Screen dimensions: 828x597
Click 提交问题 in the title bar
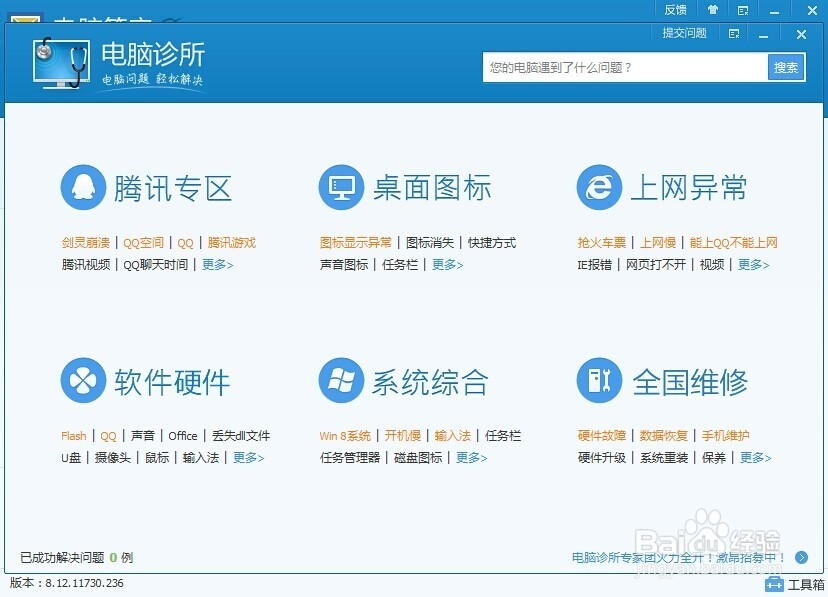(x=684, y=33)
